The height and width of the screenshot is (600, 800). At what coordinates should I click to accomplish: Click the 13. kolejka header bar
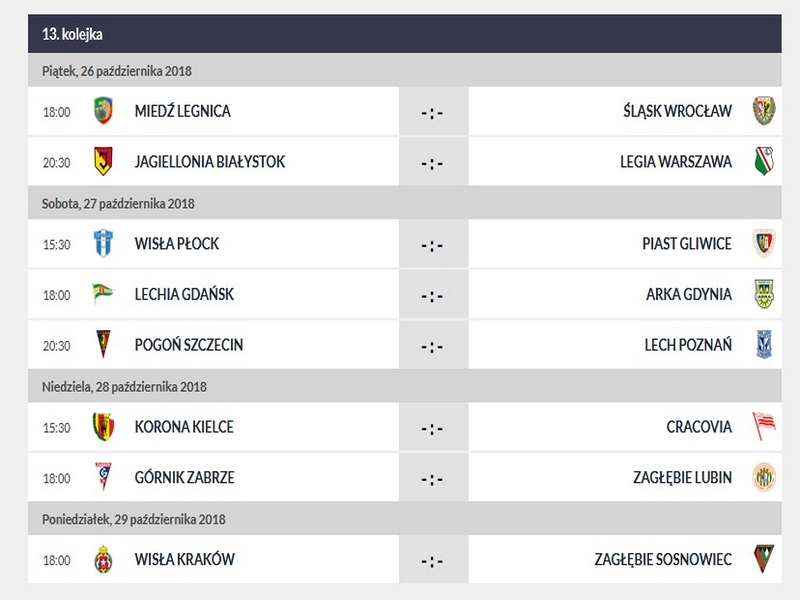click(404, 34)
